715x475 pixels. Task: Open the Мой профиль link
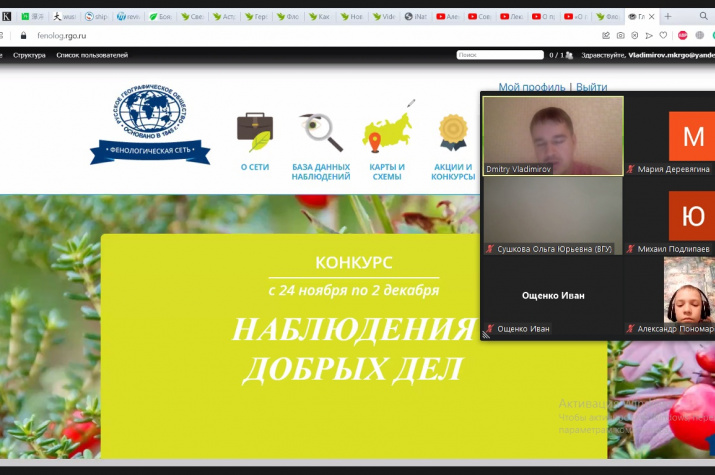tap(532, 87)
